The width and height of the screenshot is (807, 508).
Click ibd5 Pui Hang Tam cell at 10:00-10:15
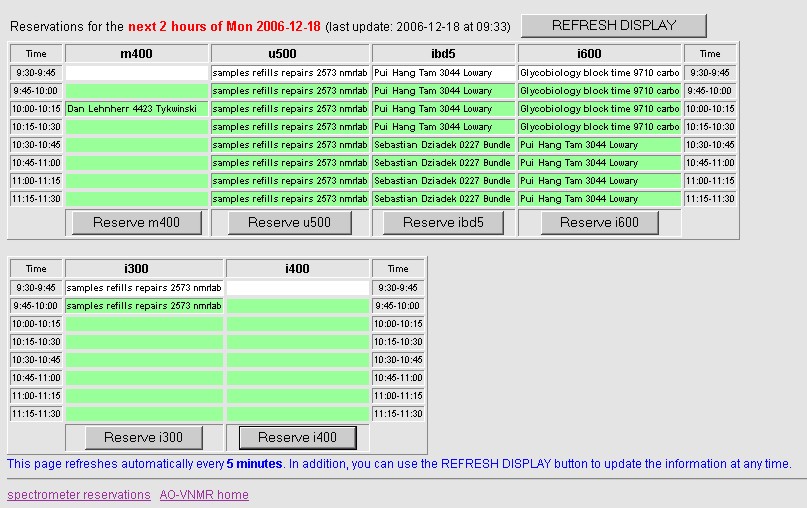click(443, 109)
